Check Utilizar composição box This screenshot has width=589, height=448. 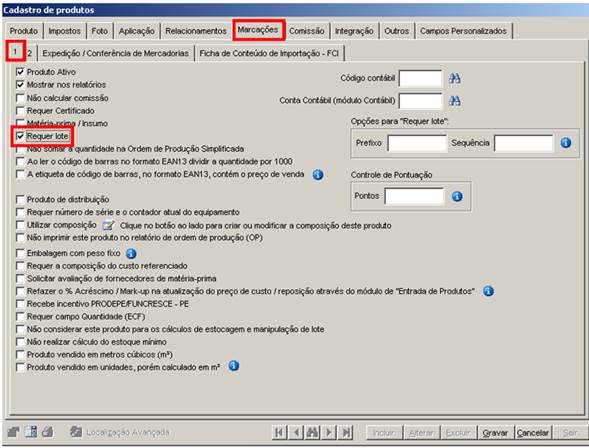20,225
